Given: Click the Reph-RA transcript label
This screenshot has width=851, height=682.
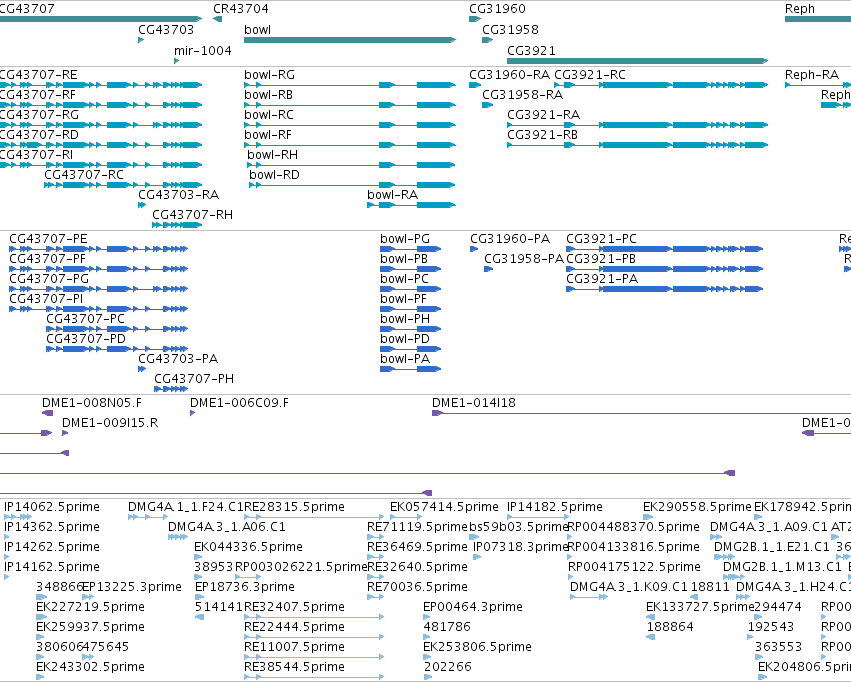Looking at the screenshot, I should (x=812, y=75).
